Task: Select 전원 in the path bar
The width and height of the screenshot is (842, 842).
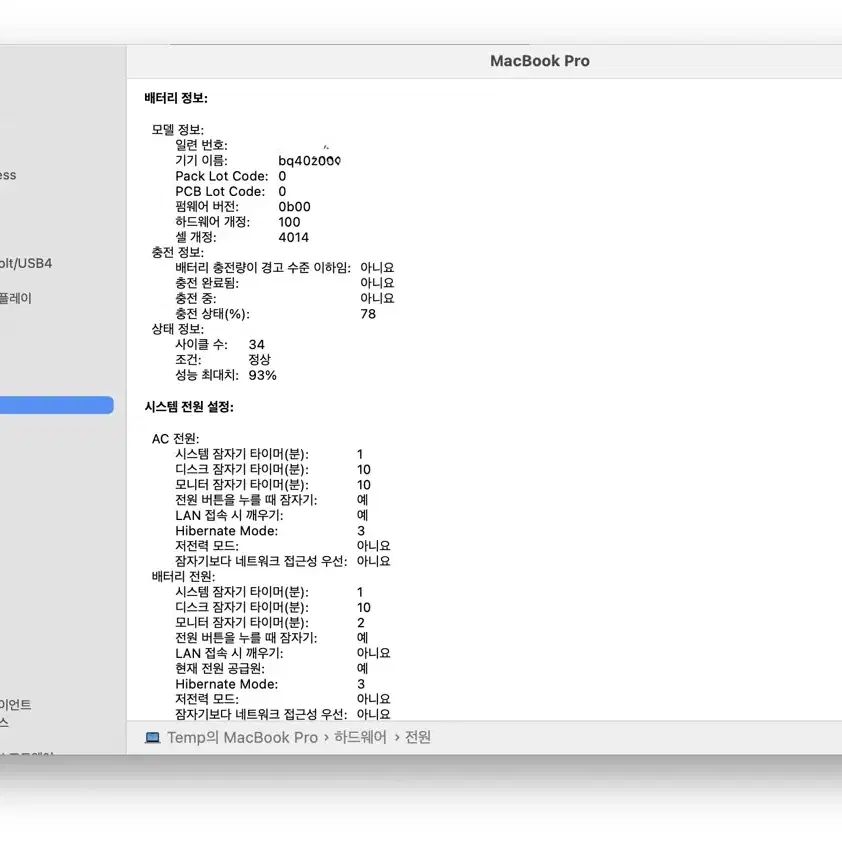Action: [418, 737]
